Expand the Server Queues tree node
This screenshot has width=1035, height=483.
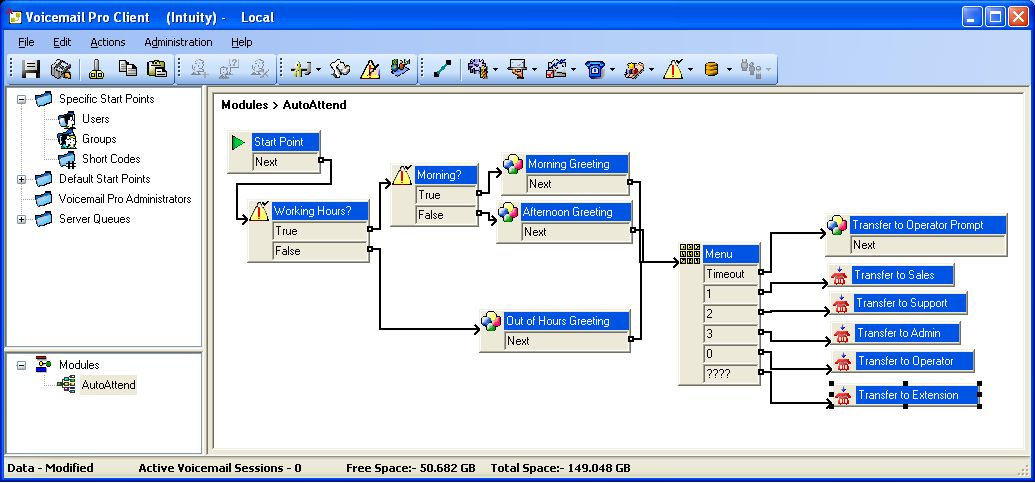click(22, 219)
